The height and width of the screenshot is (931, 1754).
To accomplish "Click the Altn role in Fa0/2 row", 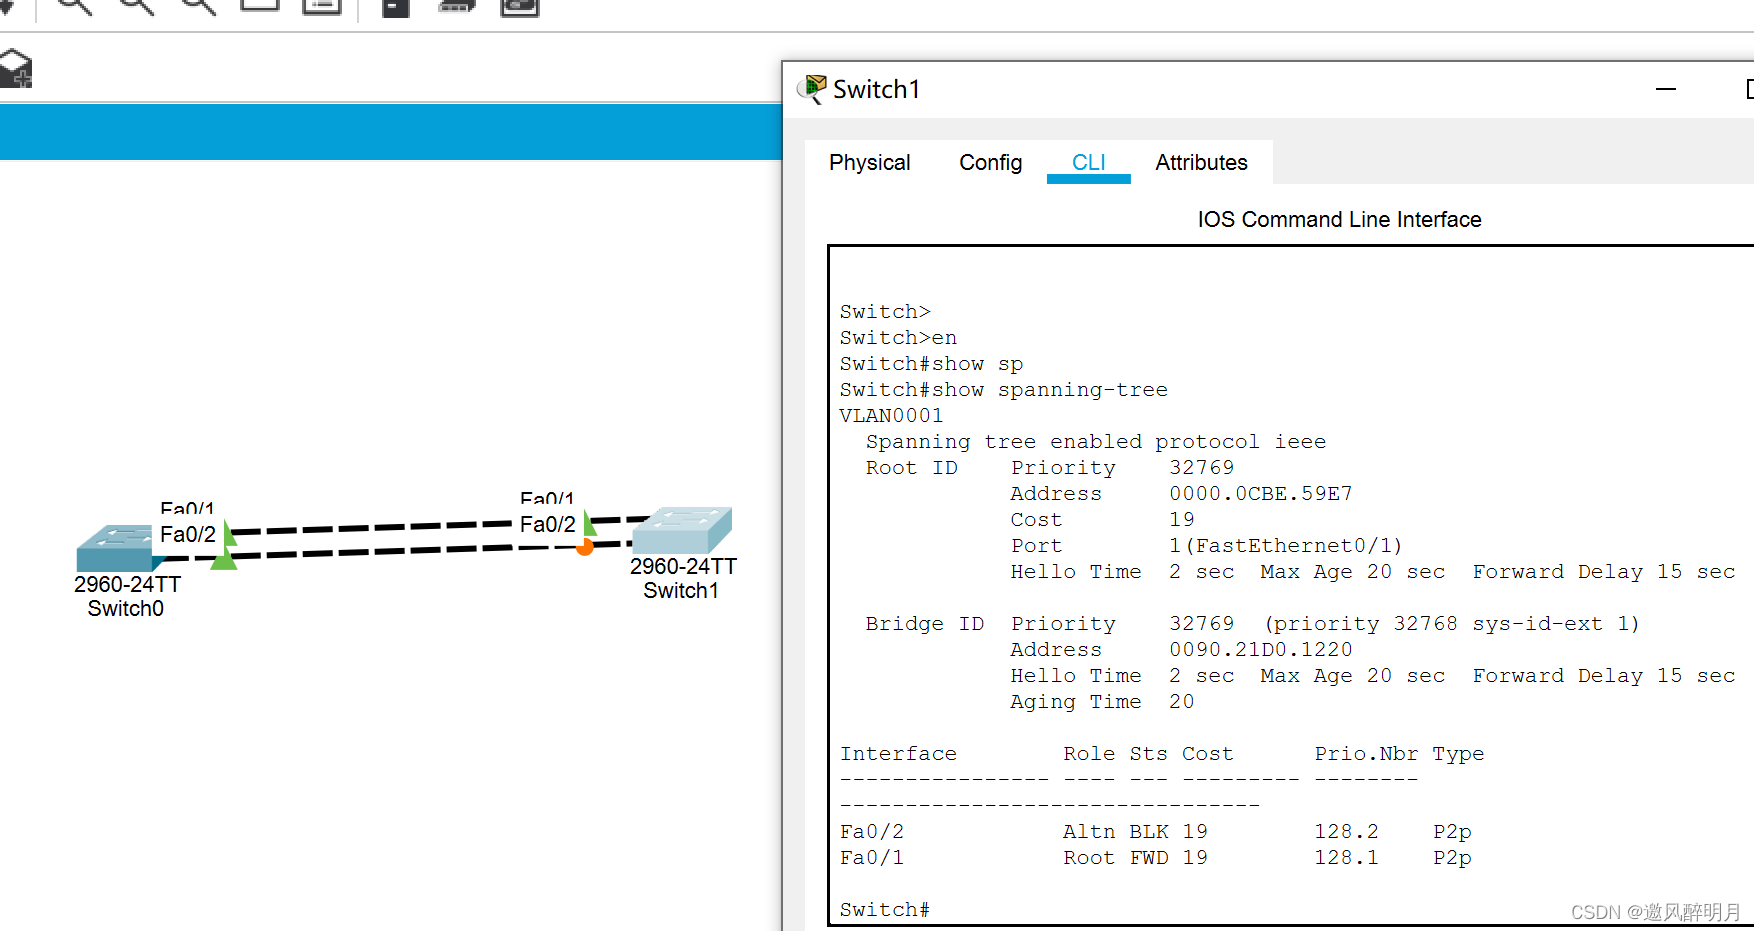I will (1089, 832).
